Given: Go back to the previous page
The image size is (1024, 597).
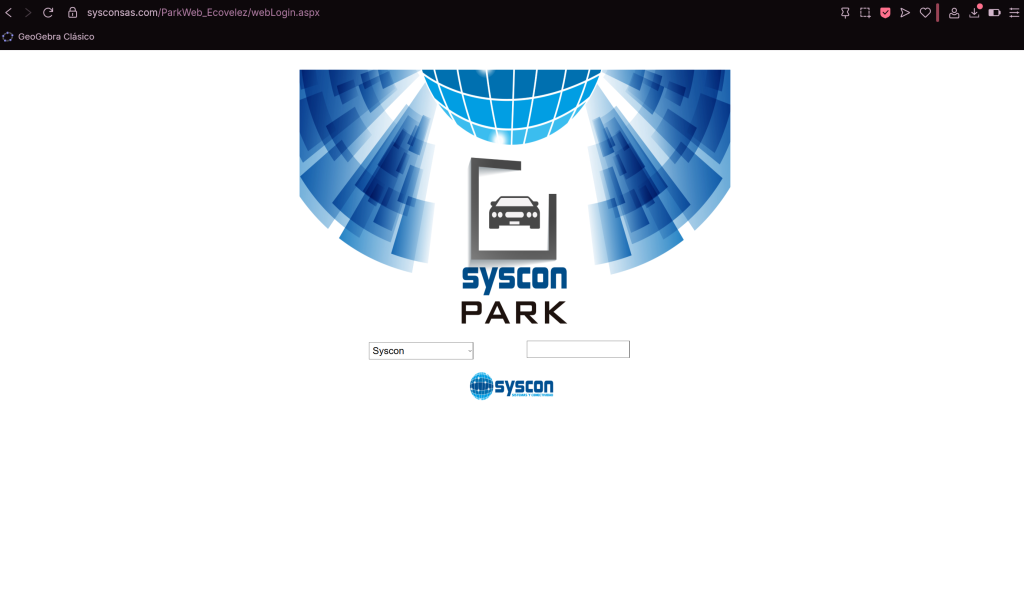Looking at the screenshot, I should 9,12.
